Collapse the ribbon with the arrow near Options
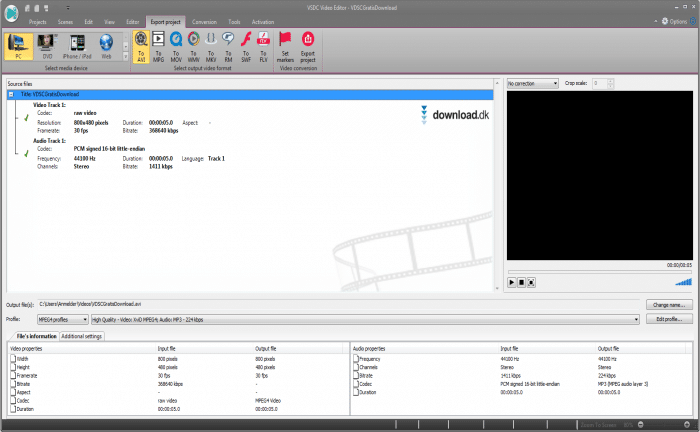This screenshot has height=432, width=700. tap(656, 21)
